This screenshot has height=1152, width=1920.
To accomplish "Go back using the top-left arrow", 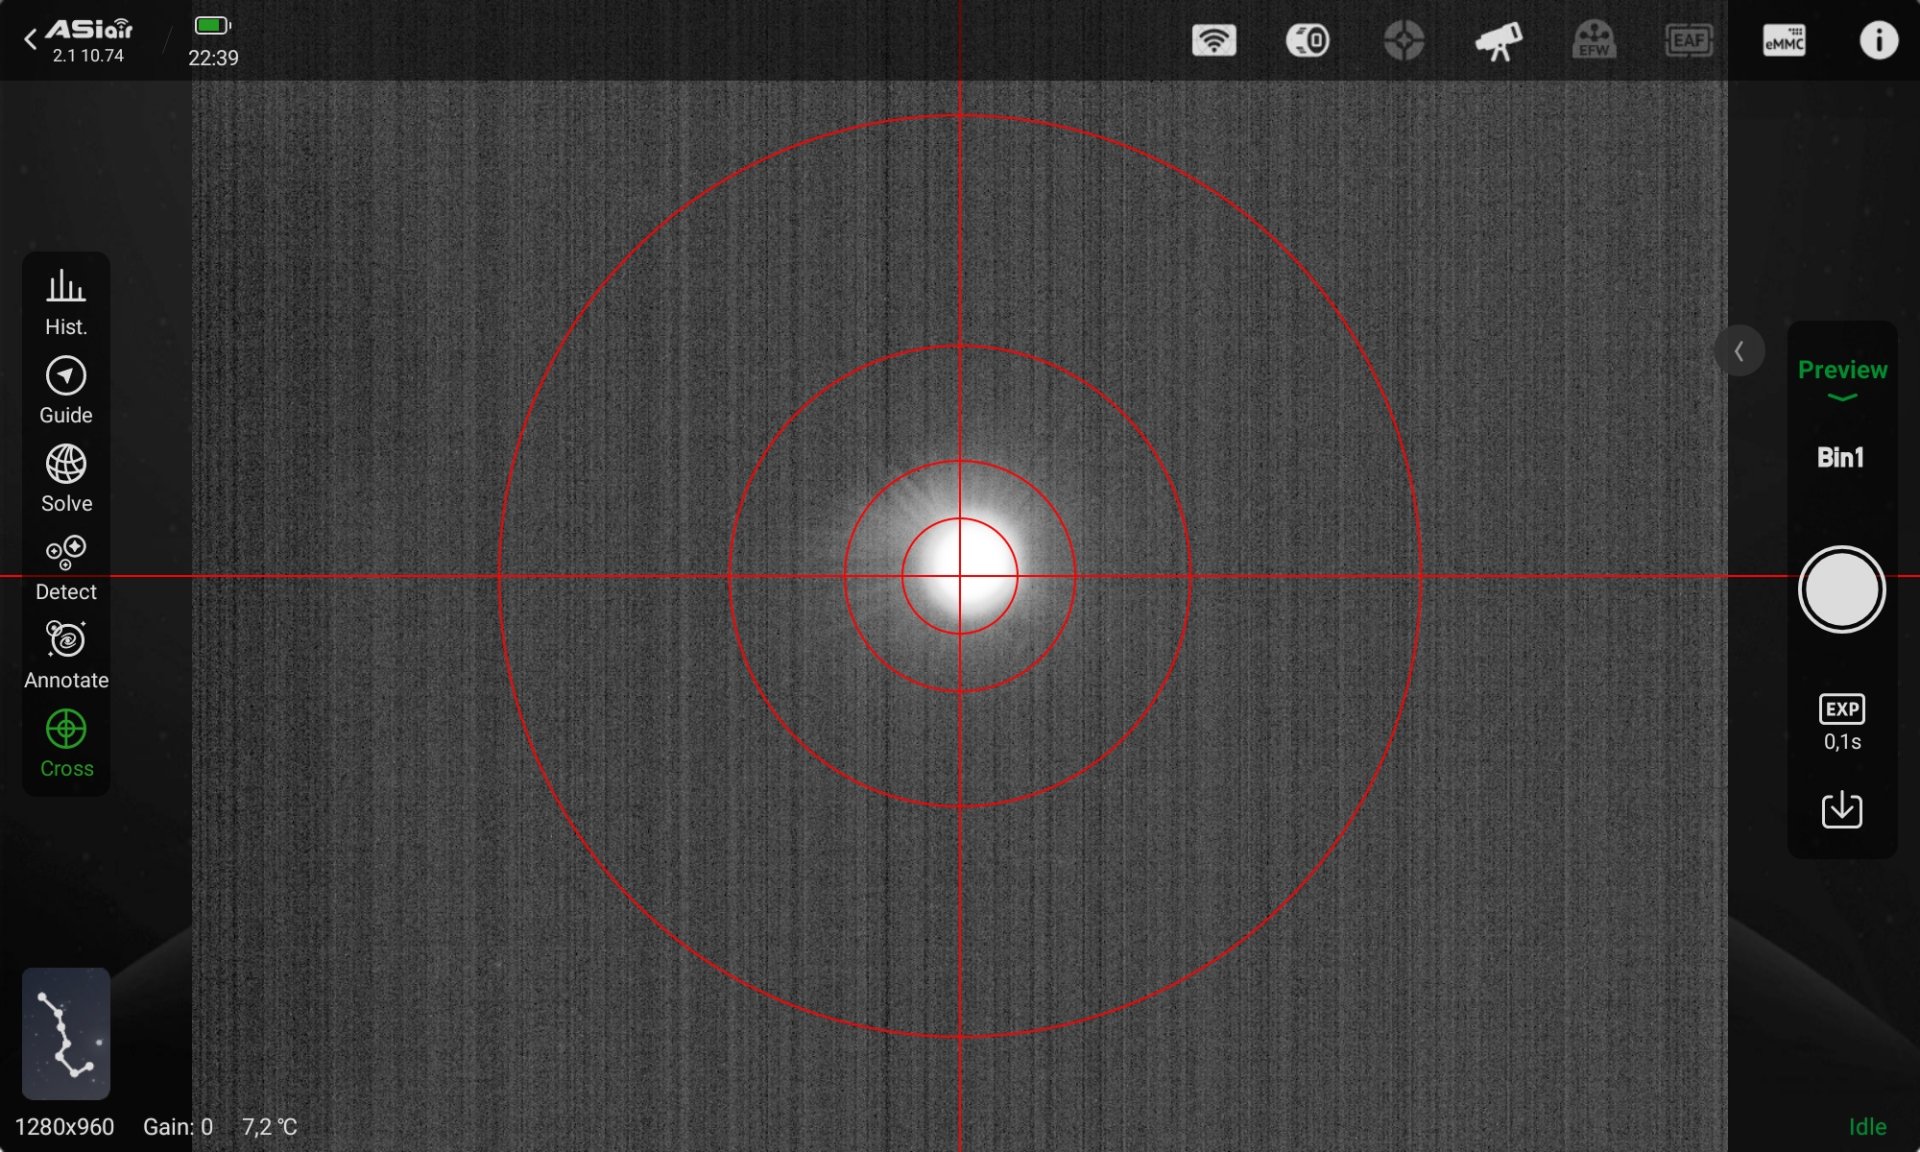I will (30, 40).
